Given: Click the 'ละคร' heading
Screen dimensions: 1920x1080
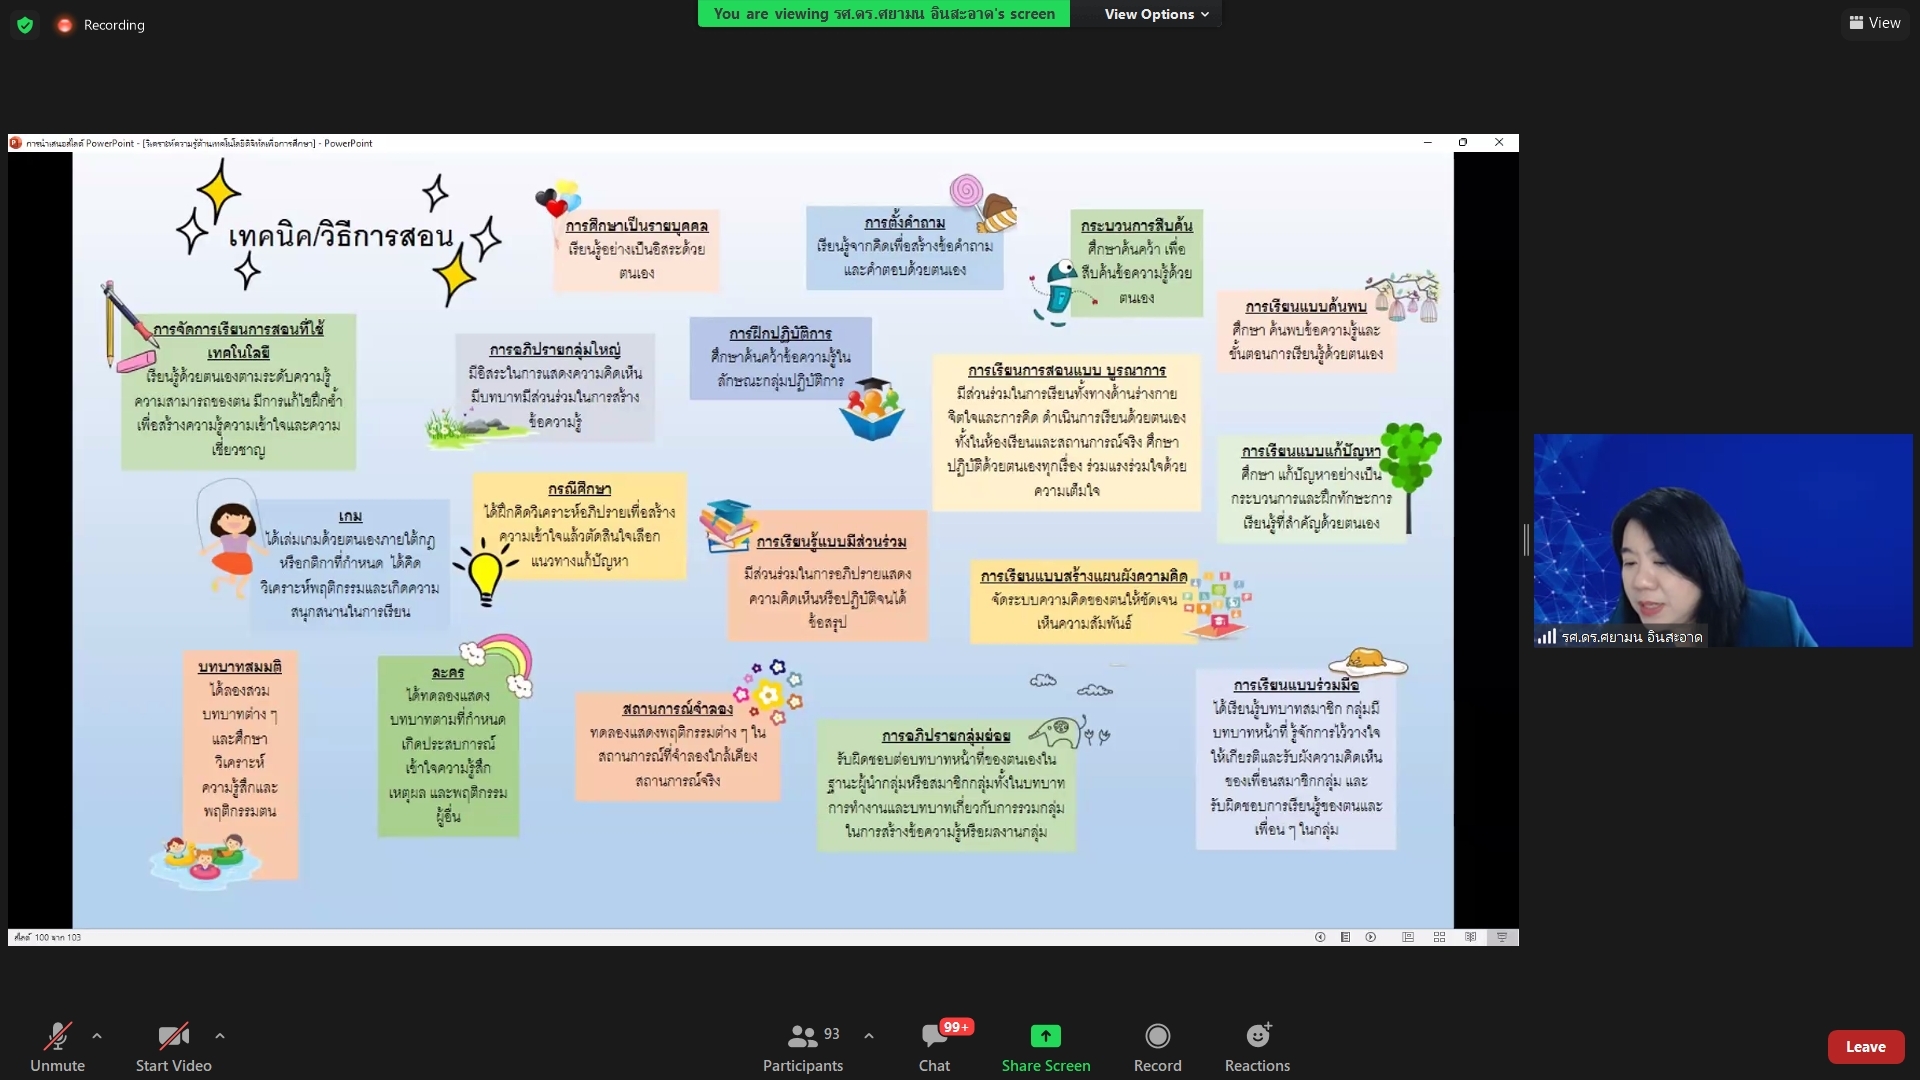Looking at the screenshot, I should (448, 672).
